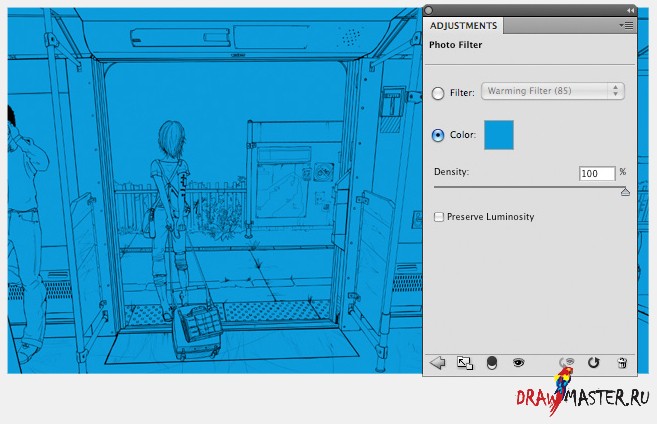
Task: Clip adjustment to layer icon
Action: 492,363
